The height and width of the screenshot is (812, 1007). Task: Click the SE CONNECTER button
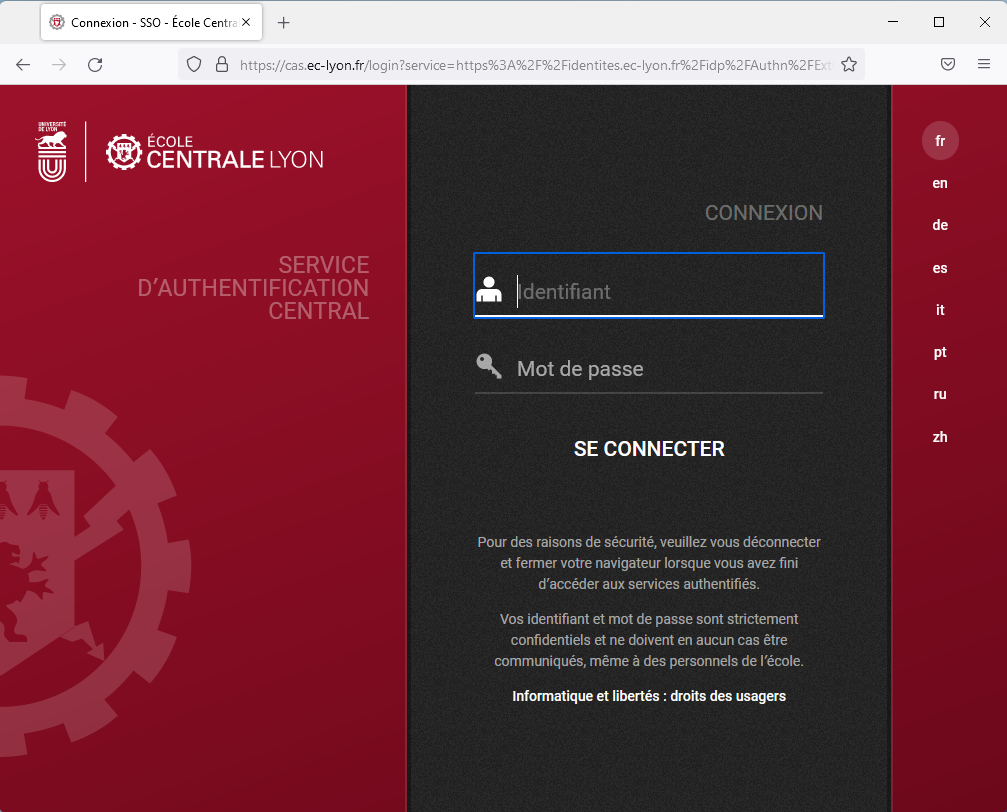point(648,448)
